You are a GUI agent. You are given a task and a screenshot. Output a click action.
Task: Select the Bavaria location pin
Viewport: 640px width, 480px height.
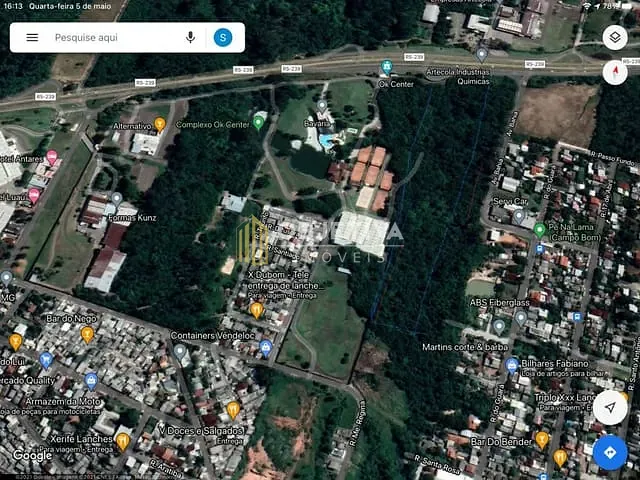point(322,107)
